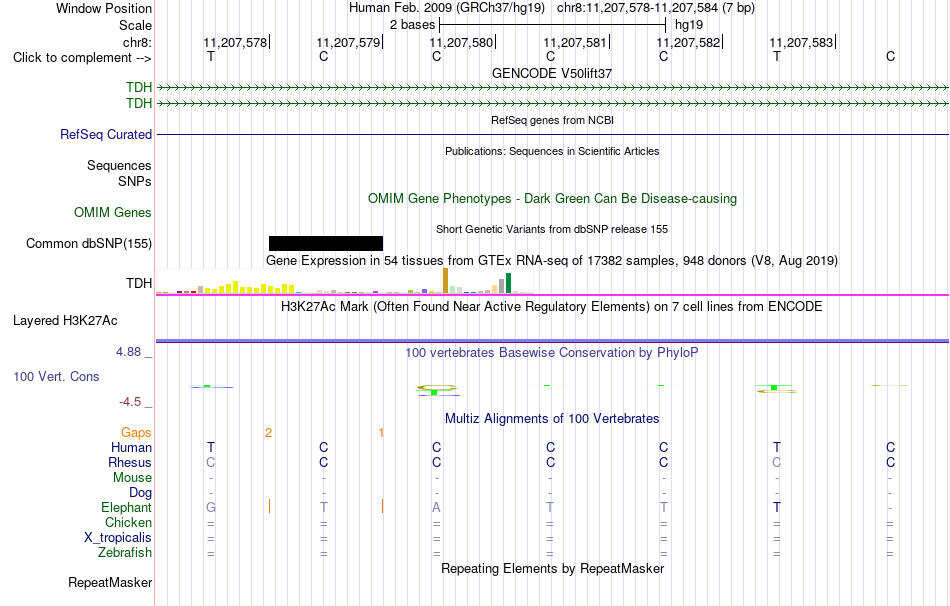
Task: Open the H3K27Ac Mark track title
Action: [x=552, y=307]
